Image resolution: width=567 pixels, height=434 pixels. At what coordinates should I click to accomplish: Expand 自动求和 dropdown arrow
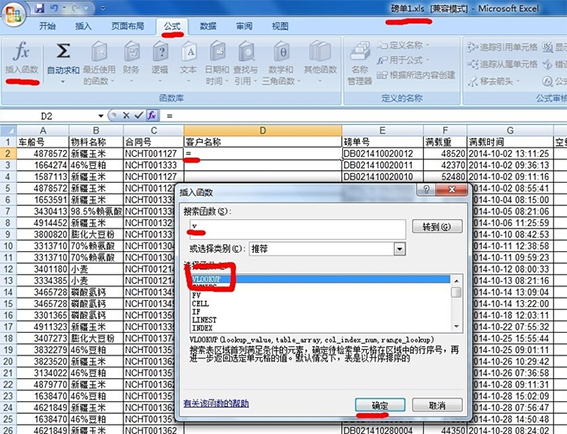[63, 82]
